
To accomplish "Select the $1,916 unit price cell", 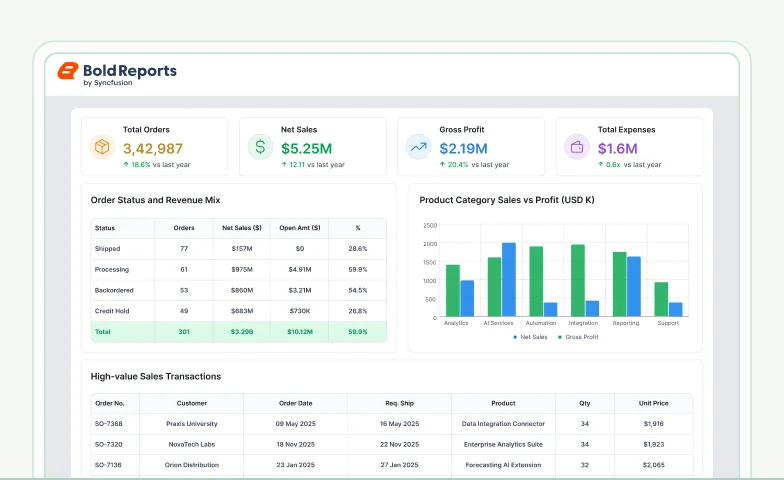I will point(654,424).
